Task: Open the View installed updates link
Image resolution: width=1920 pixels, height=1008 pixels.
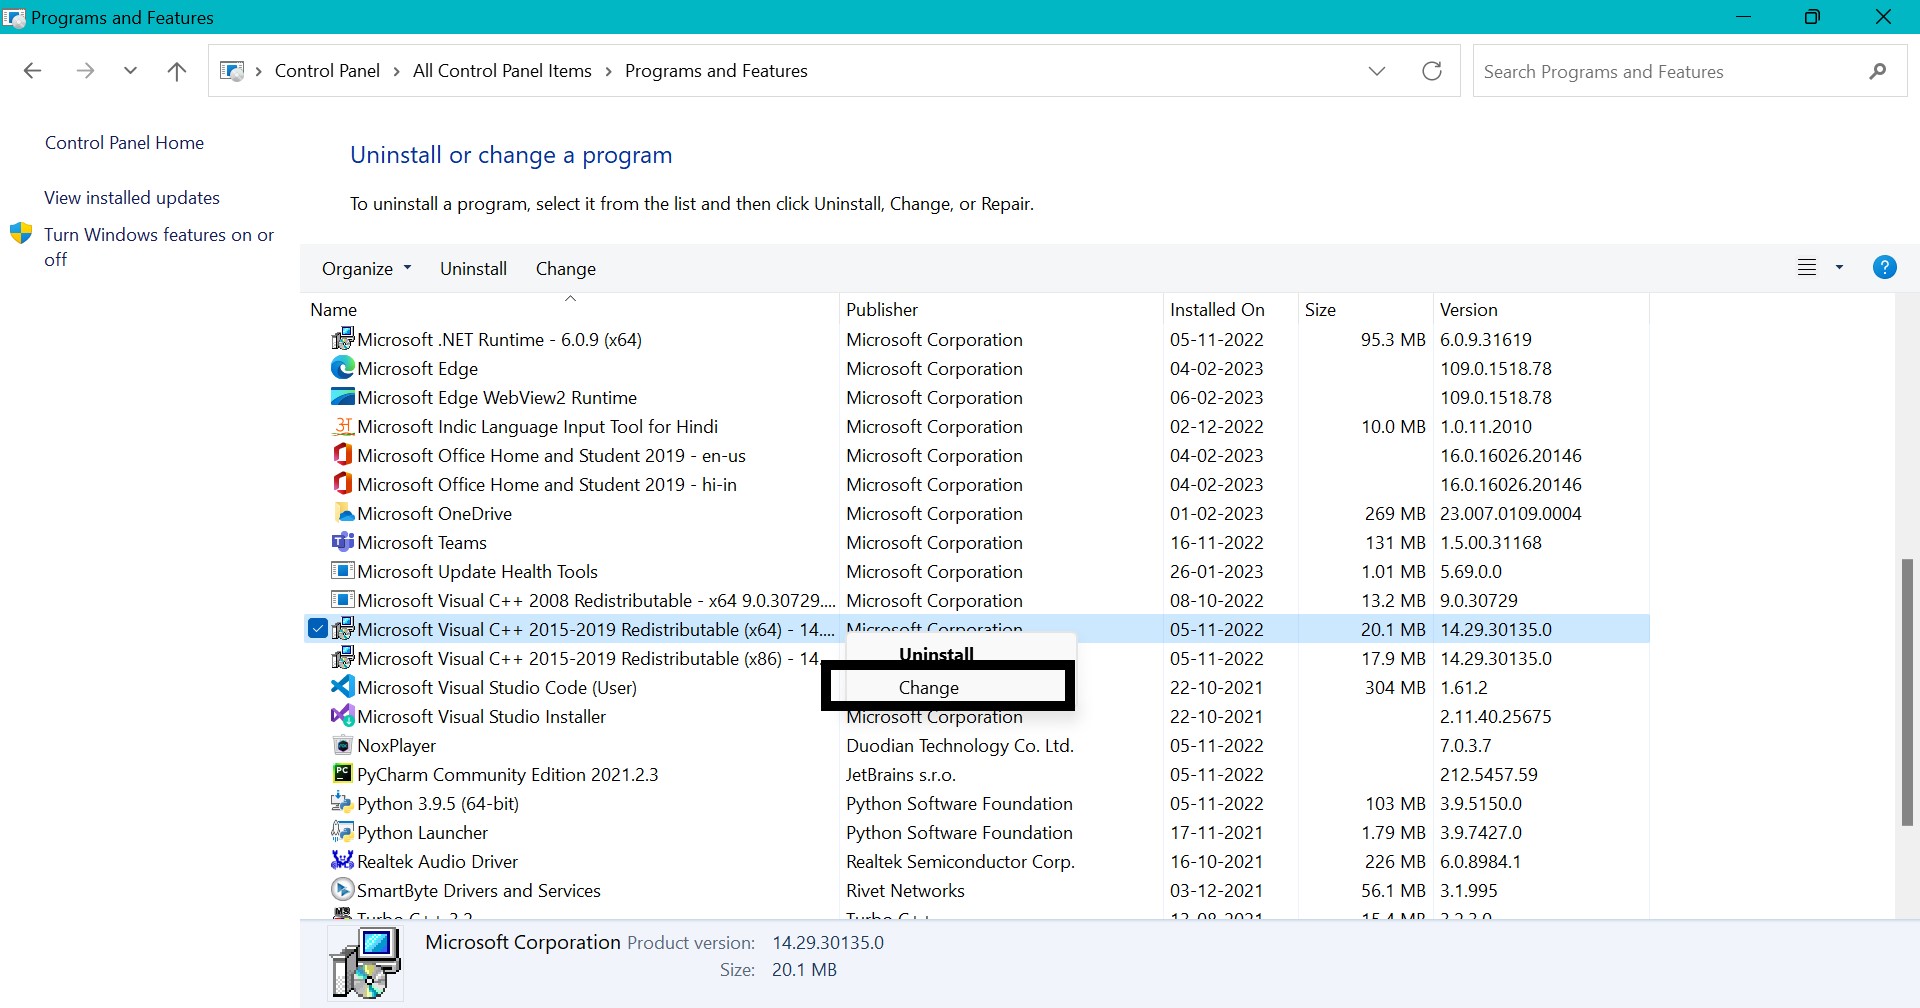Action: click(x=132, y=198)
